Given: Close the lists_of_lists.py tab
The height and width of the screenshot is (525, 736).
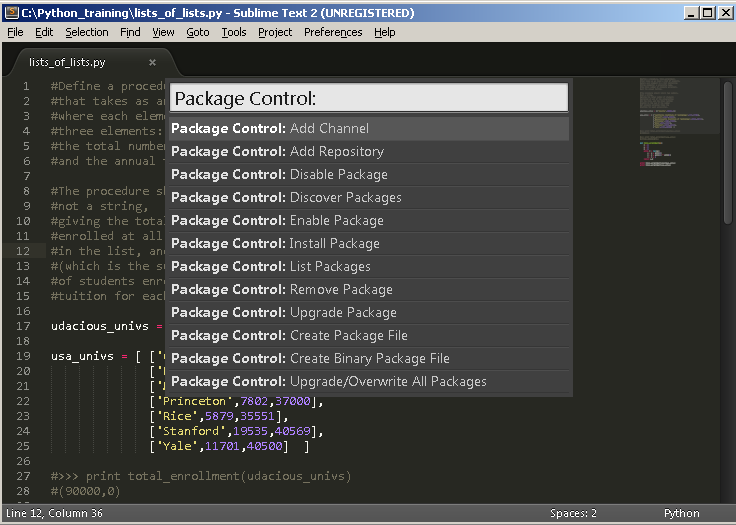Looking at the screenshot, I should (x=152, y=62).
